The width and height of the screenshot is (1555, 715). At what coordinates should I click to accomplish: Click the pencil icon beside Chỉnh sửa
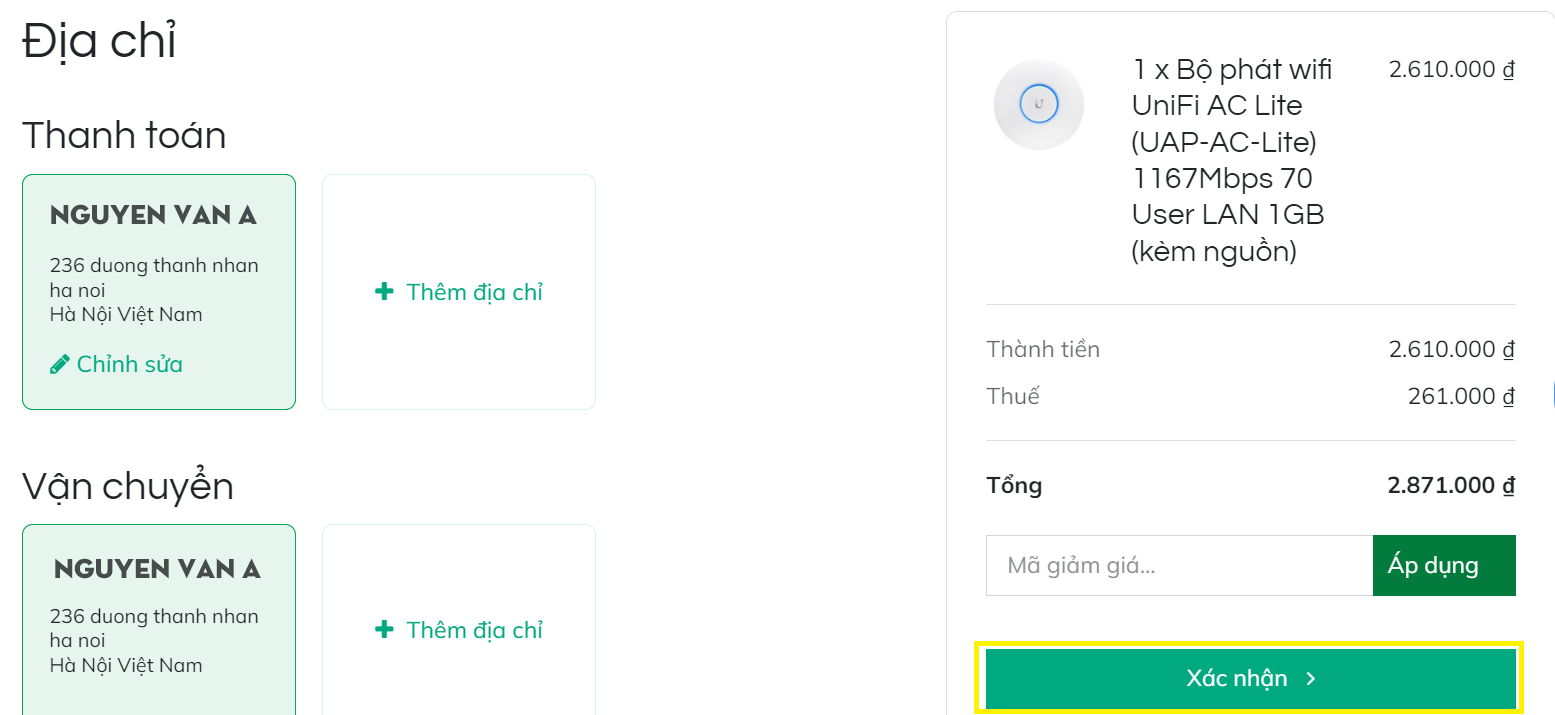[59, 364]
